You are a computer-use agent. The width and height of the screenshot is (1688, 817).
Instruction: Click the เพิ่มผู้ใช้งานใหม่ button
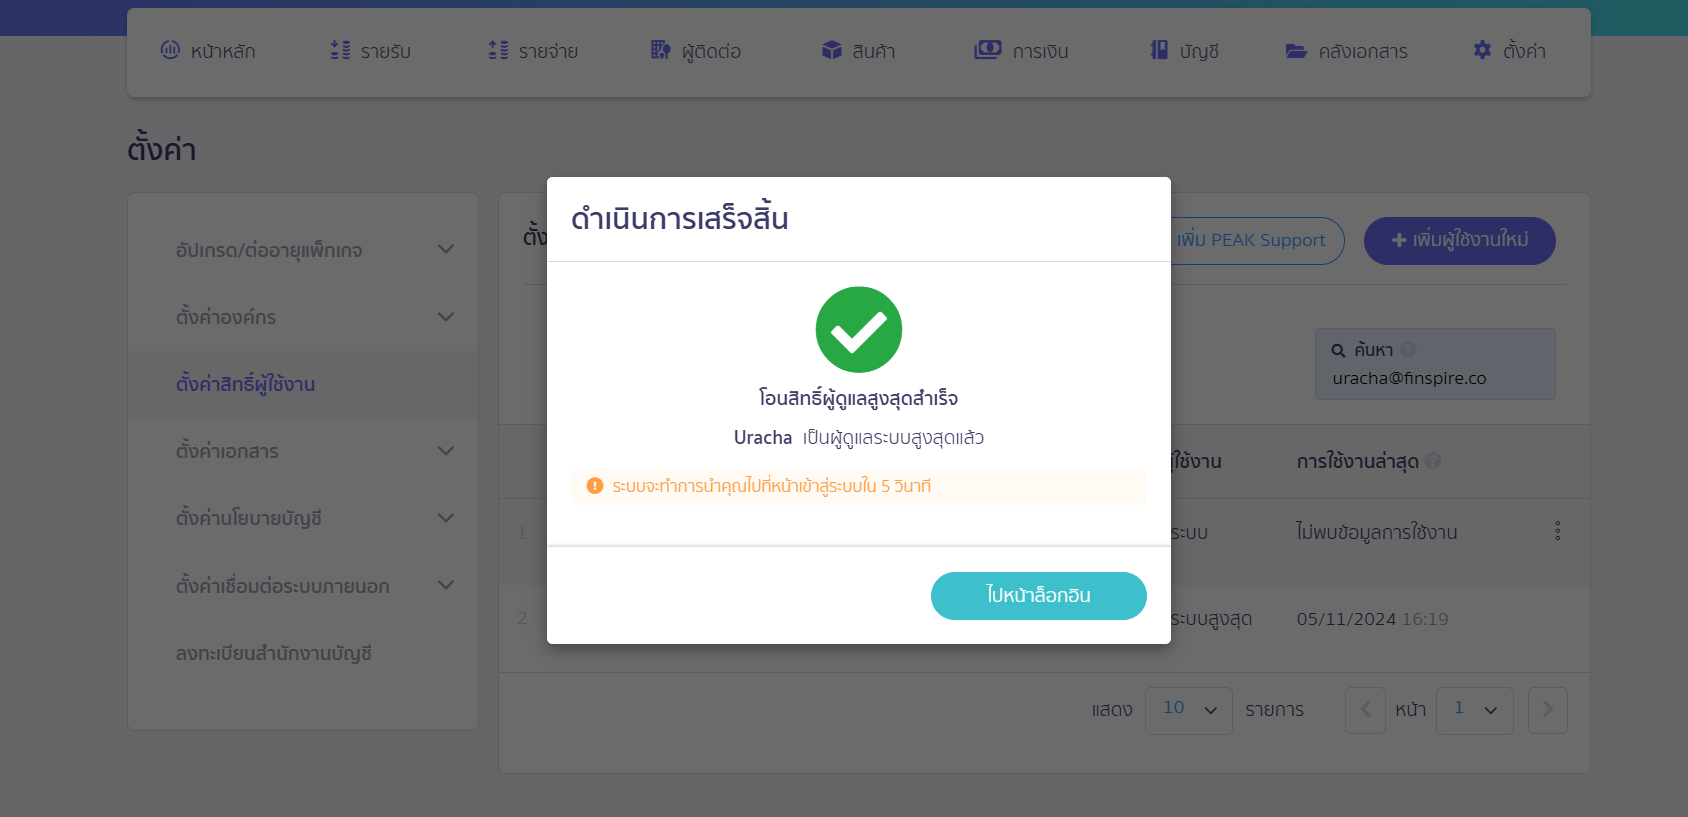click(1459, 241)
